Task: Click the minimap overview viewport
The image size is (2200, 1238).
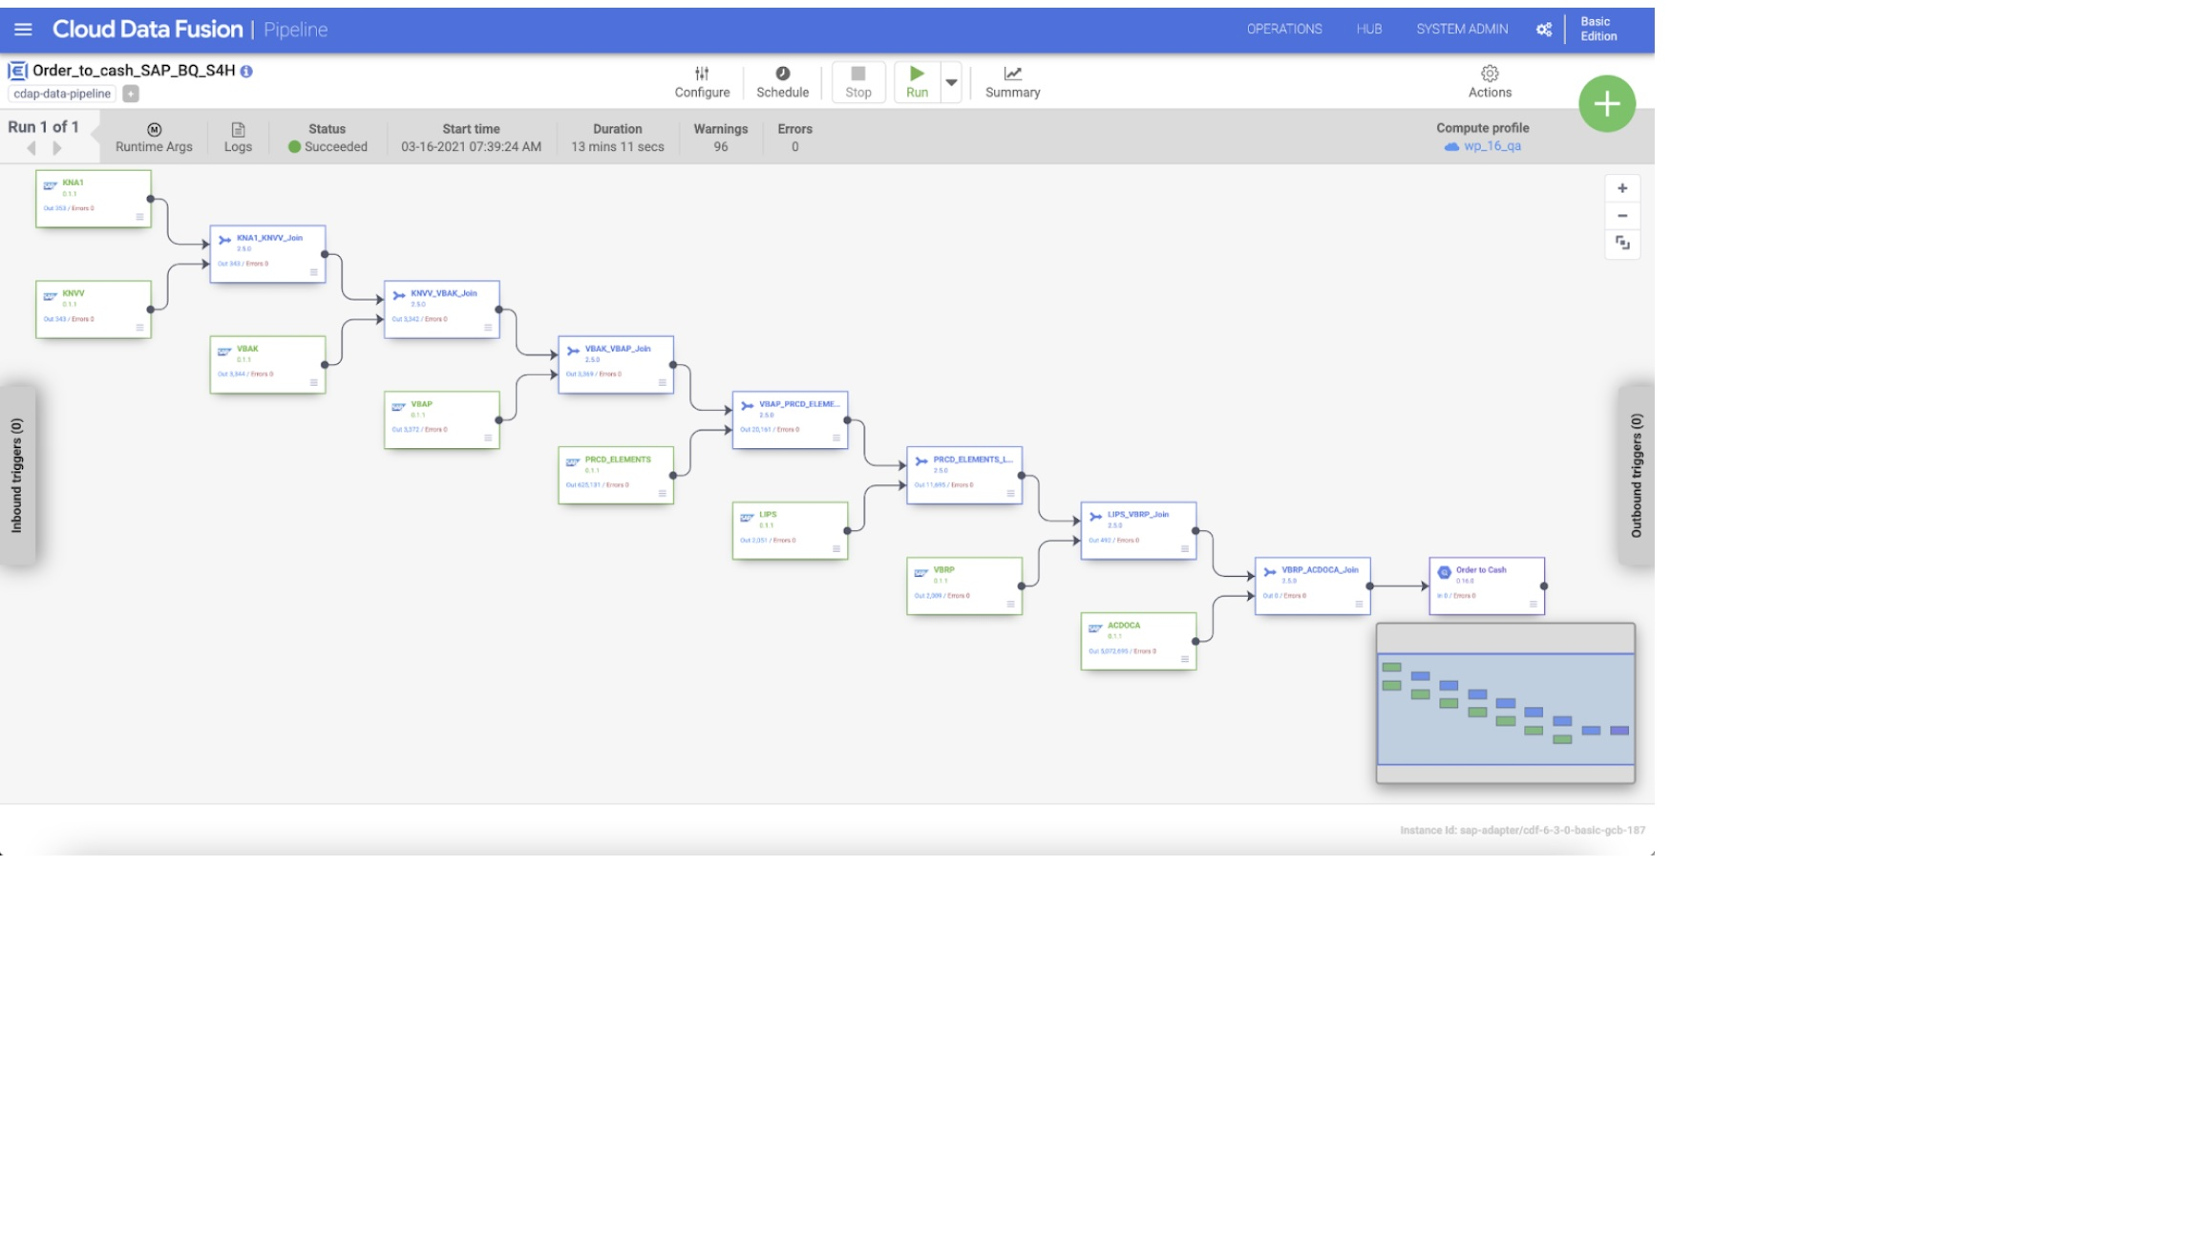Action: coord(1505,709)
